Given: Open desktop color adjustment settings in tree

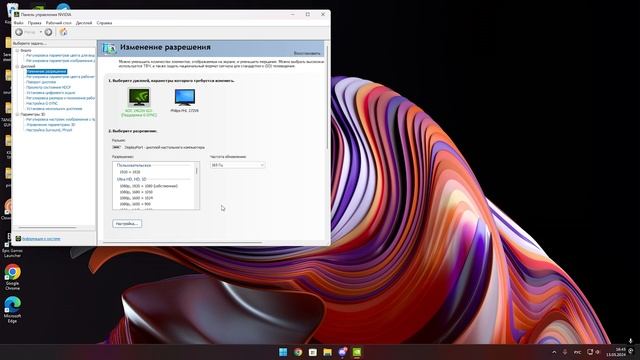Looking at the screenshot, I should [60, 77].
